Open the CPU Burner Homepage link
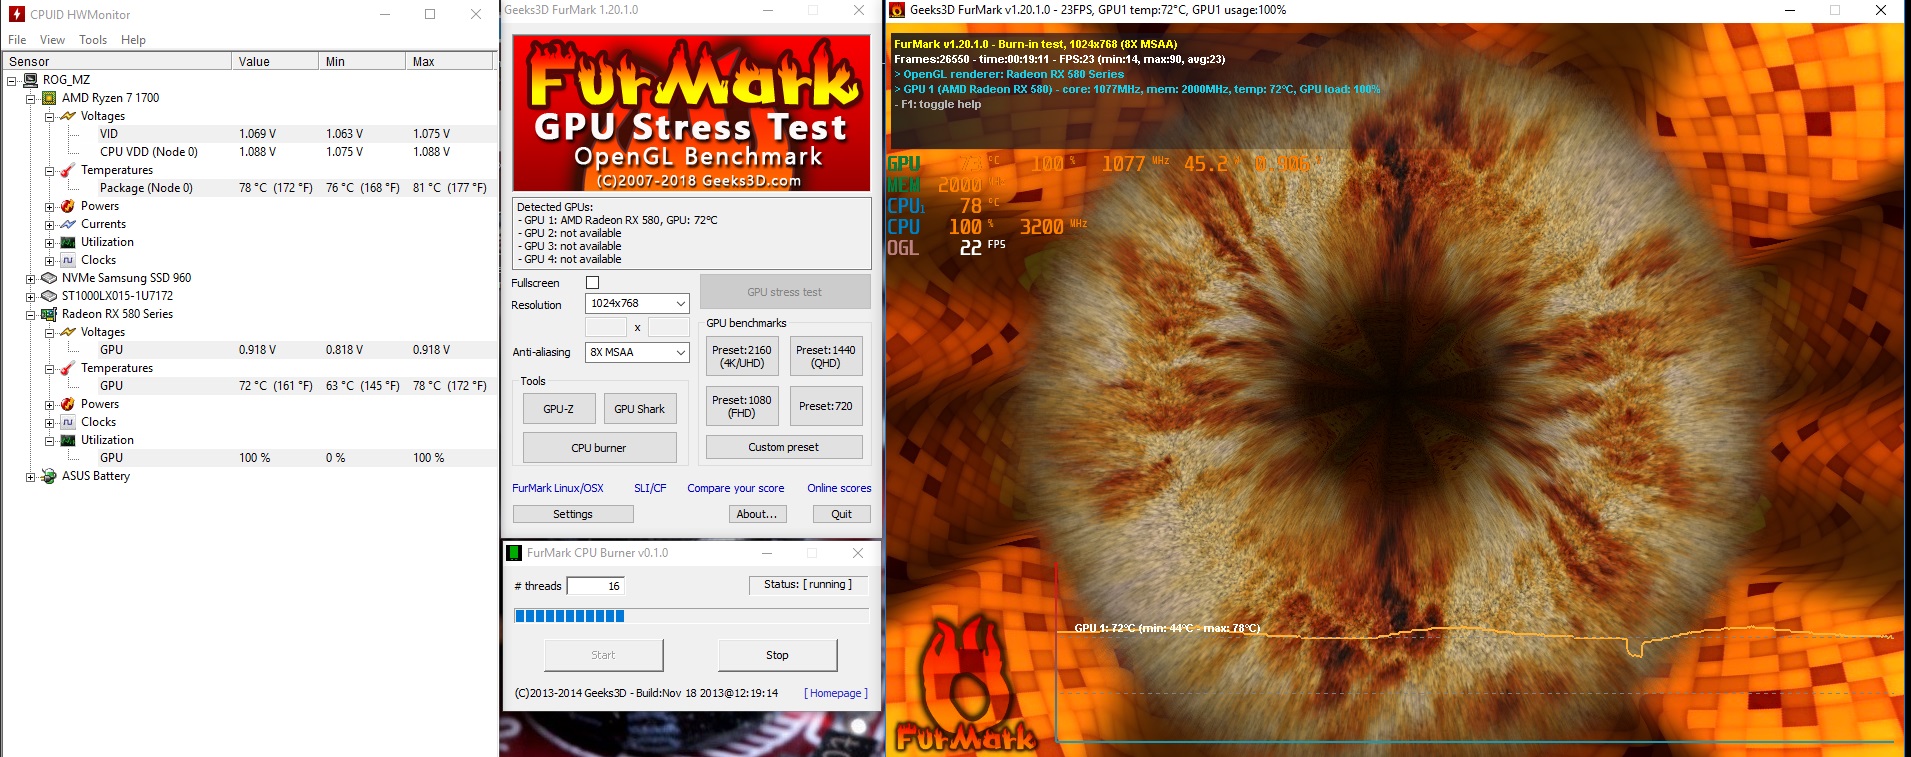Image resolution: width=1911 pixels, height=757 pixels. click(836, 693)
